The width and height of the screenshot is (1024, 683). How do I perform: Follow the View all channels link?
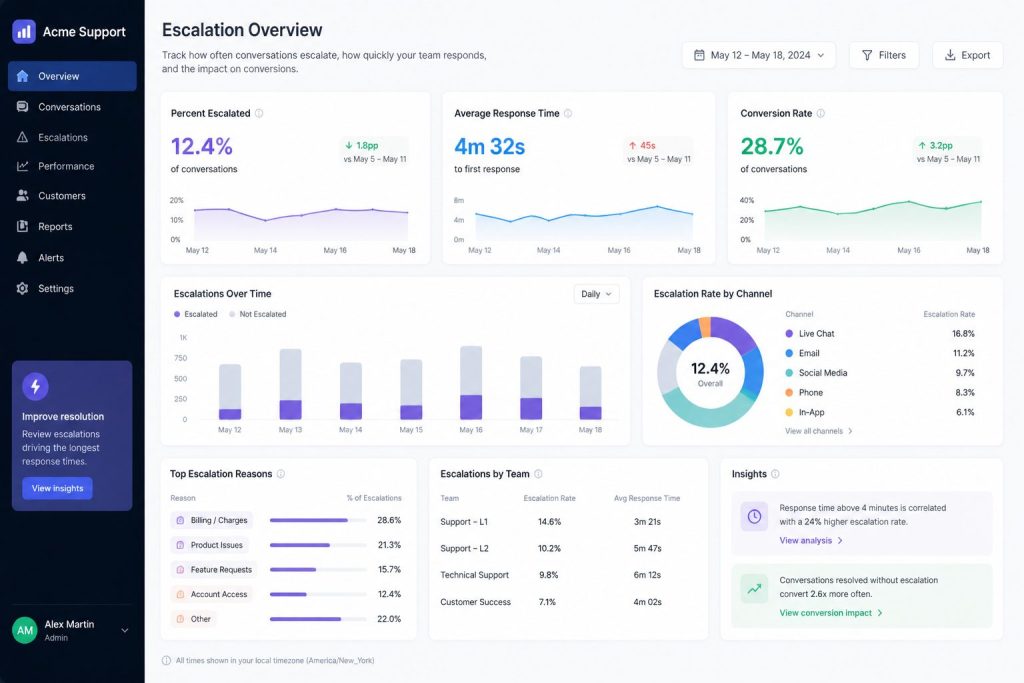818,431
